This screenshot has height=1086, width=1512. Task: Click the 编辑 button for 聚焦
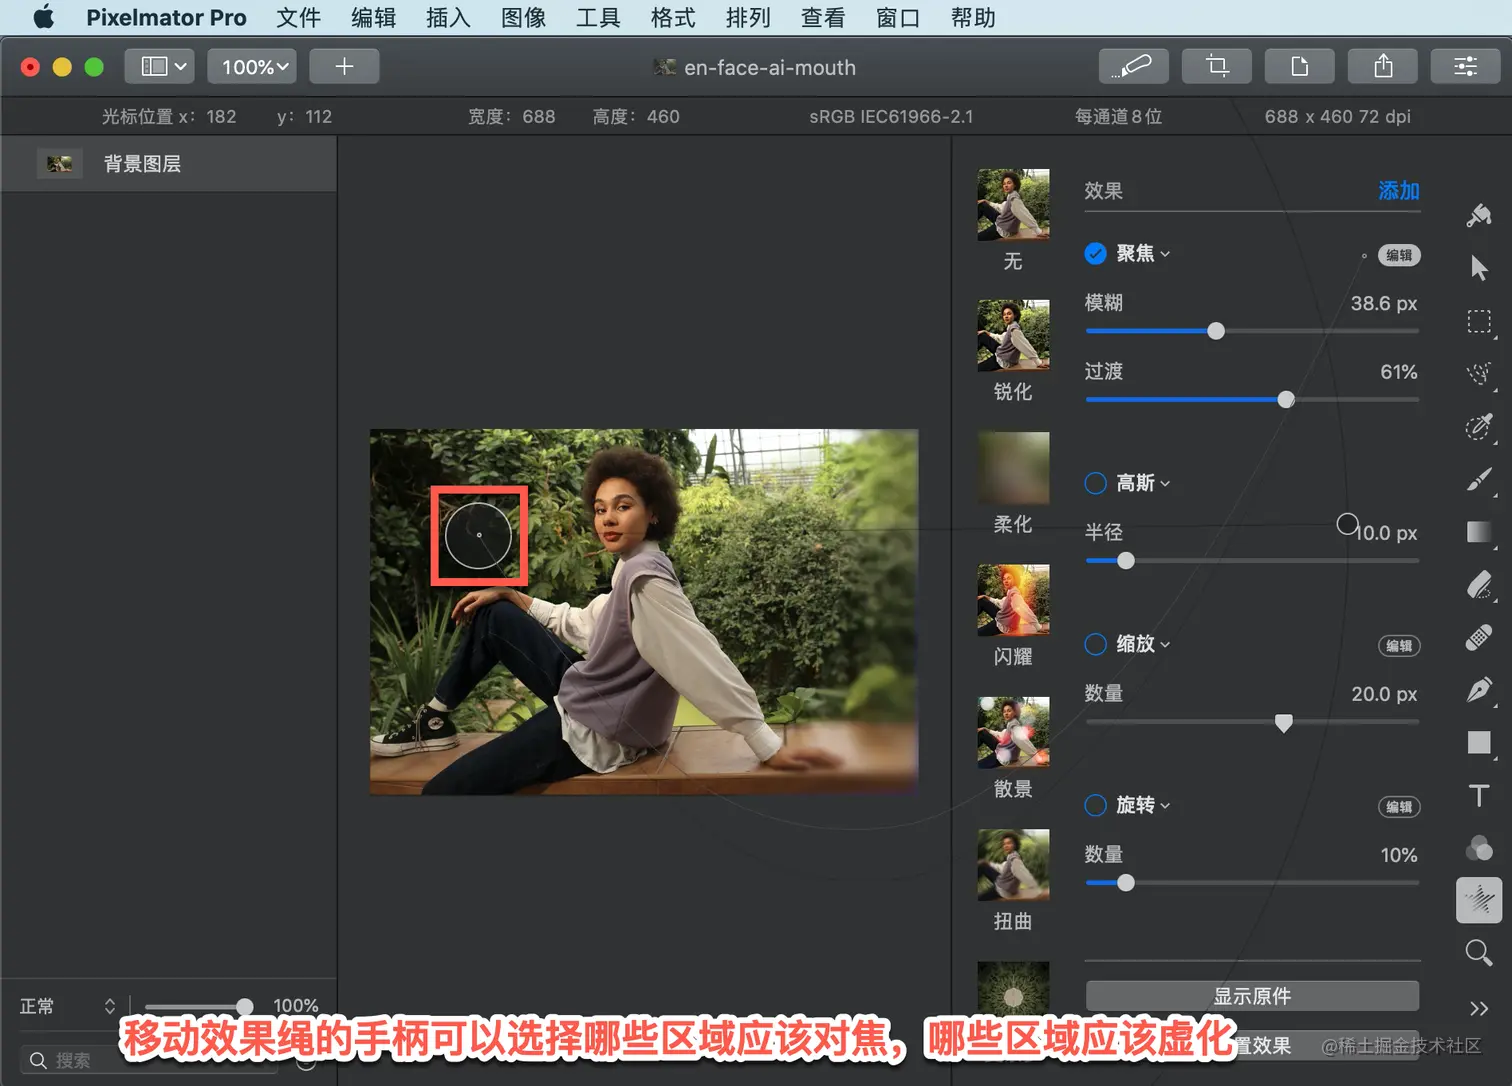1399,255
